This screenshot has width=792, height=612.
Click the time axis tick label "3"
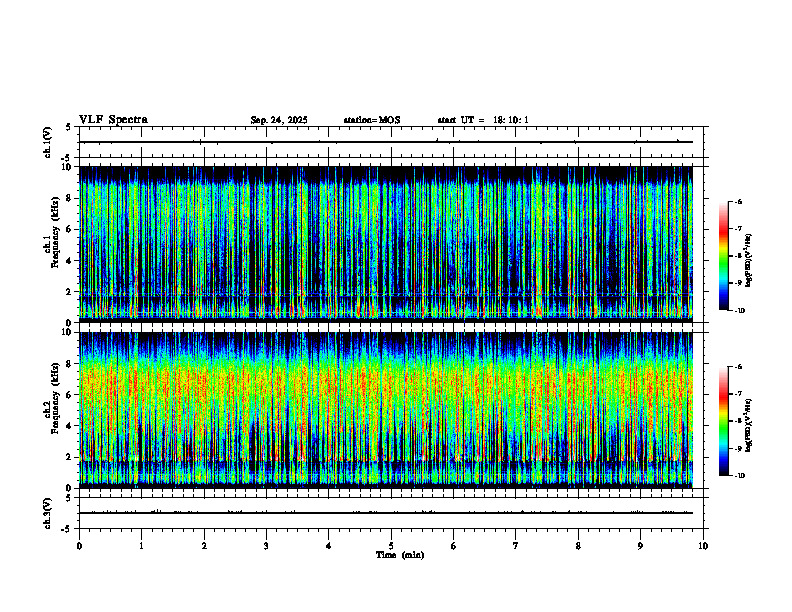[266, 546]
